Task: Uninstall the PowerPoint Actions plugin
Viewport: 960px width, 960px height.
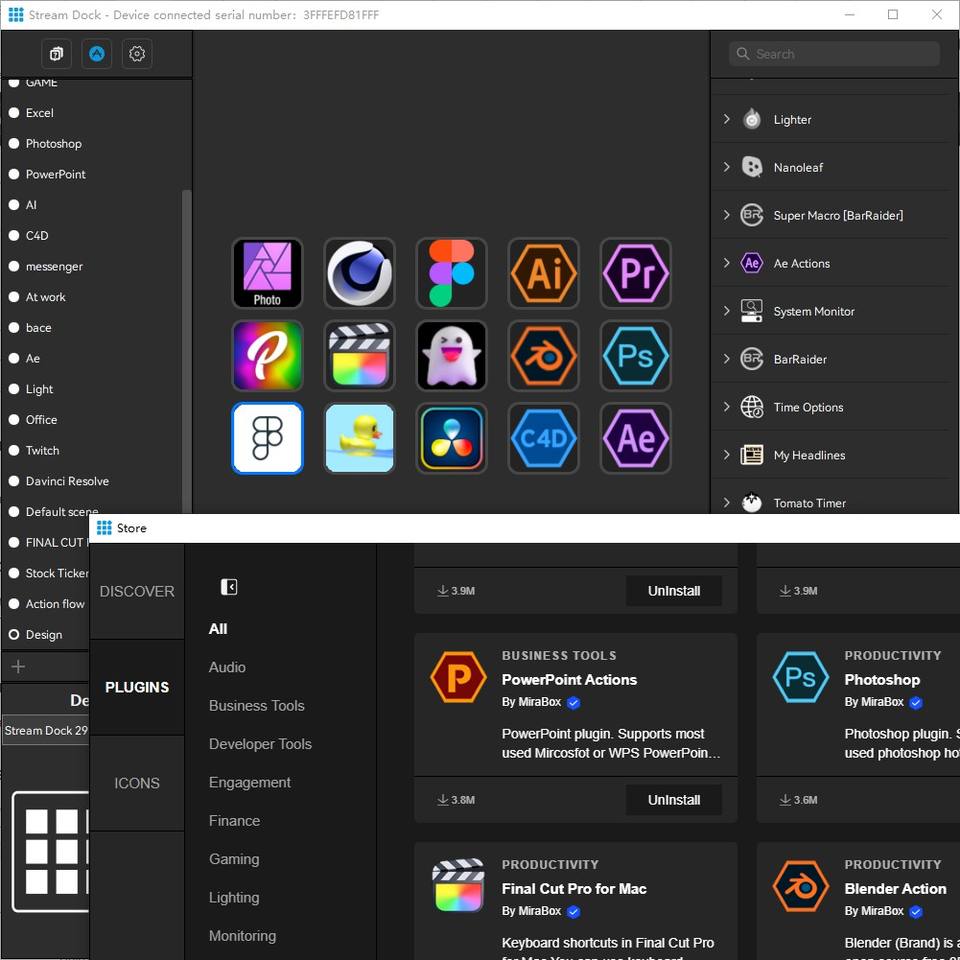Action: (673, 800)
